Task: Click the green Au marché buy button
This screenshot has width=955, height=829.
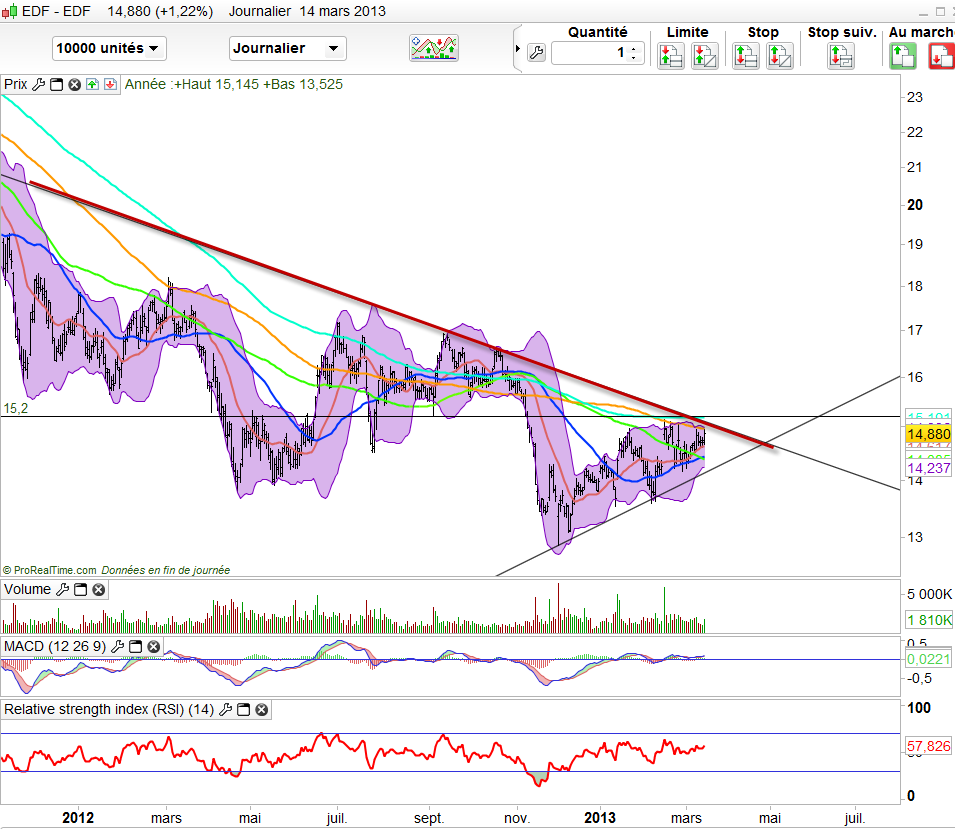Action: coord(903,55)
